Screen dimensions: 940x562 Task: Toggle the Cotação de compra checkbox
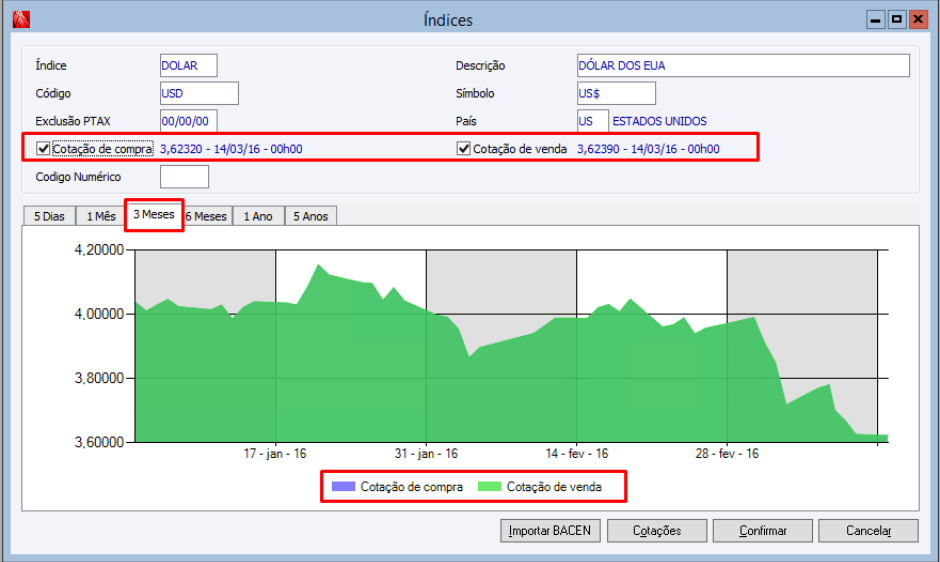coord(43,148)
